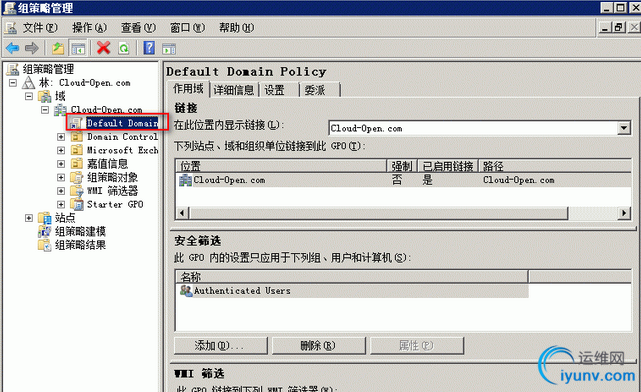Switch to the 设置 tab
This screenshot has width=641, height=392.
pos(279,90)
